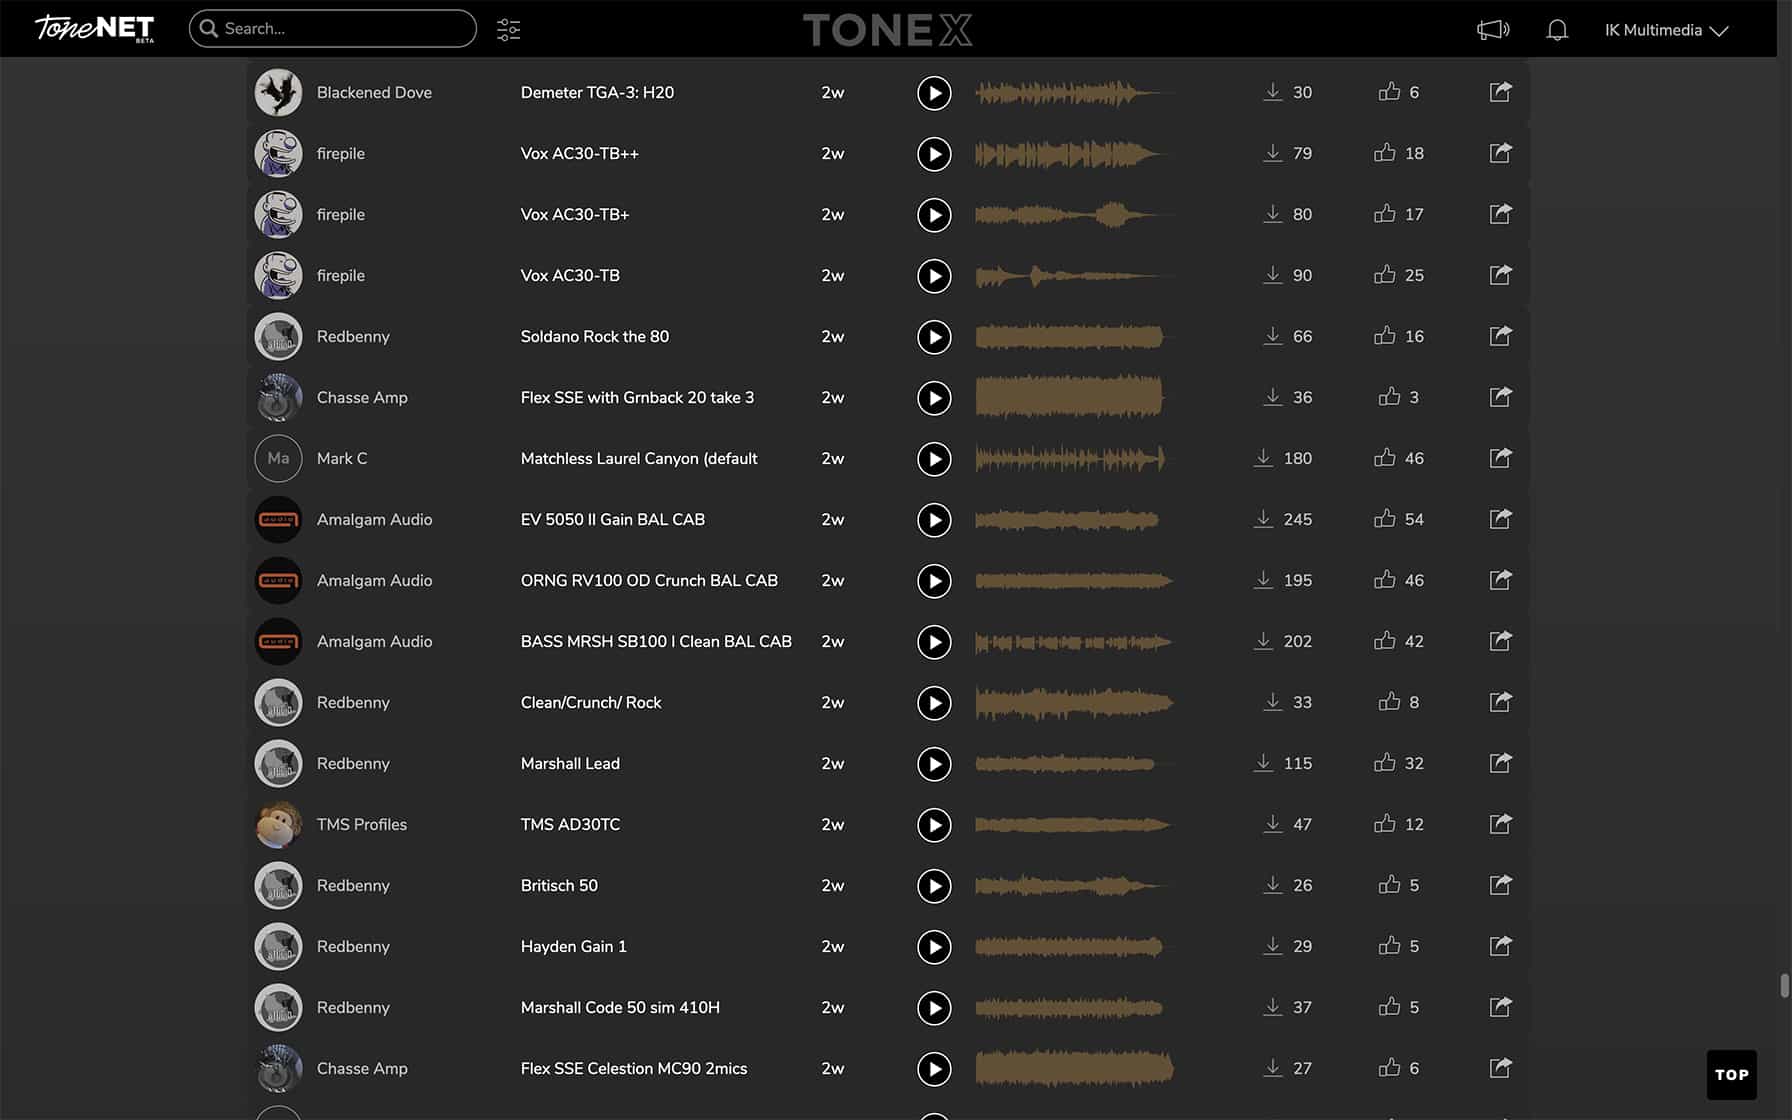Download the Matchless Laurel Canyon tone
This screenshot has width=1792, height=1120.
pos(1263,458)
